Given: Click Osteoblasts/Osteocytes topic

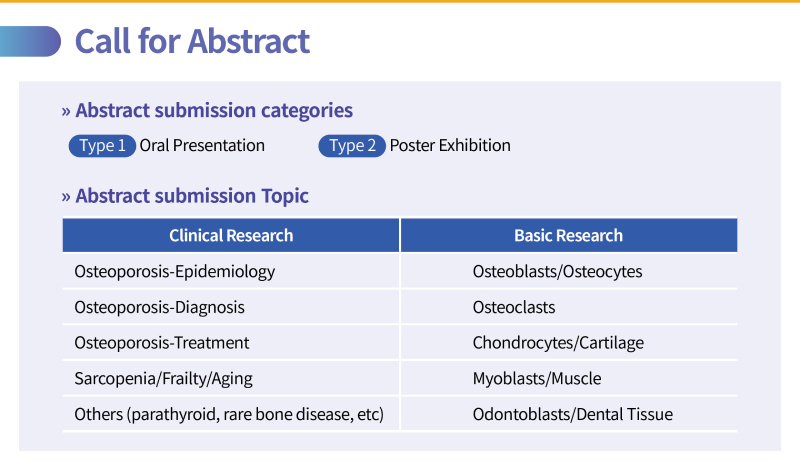Looking at the screenshot, I should [x=557, y=271].
